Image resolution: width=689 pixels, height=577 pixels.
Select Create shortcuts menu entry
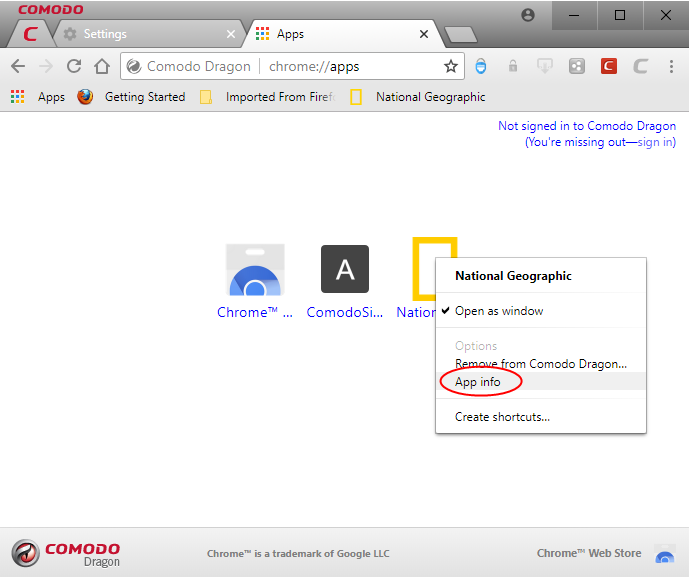pos(541,417)
